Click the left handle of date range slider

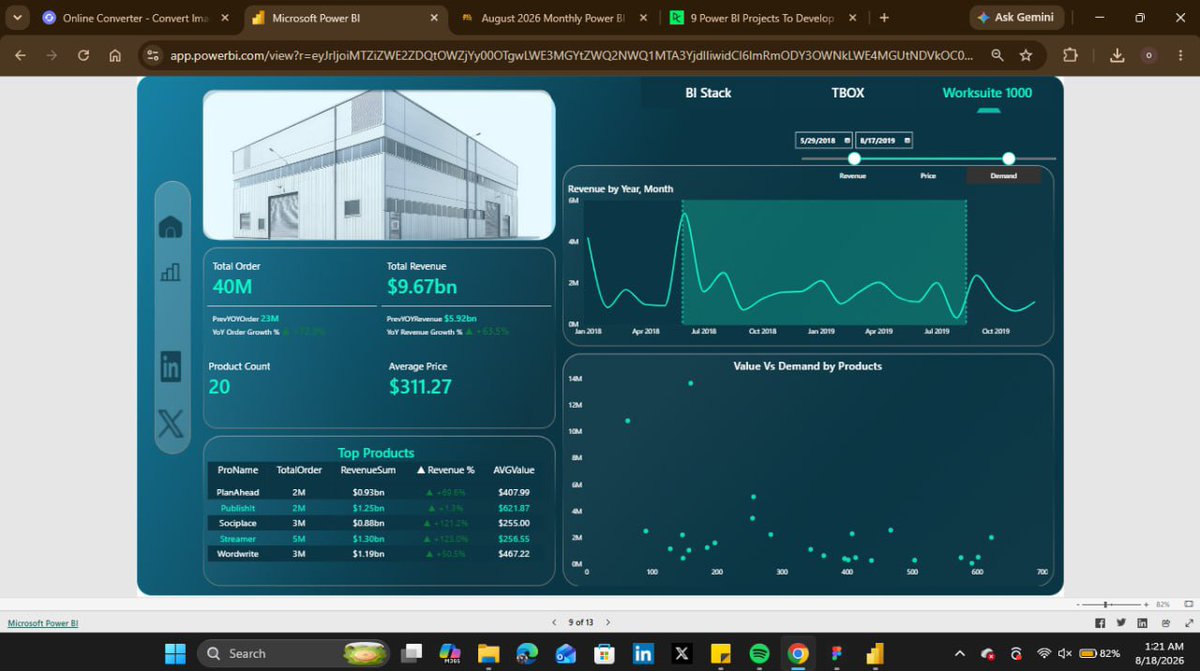click(x=854, y=158)
